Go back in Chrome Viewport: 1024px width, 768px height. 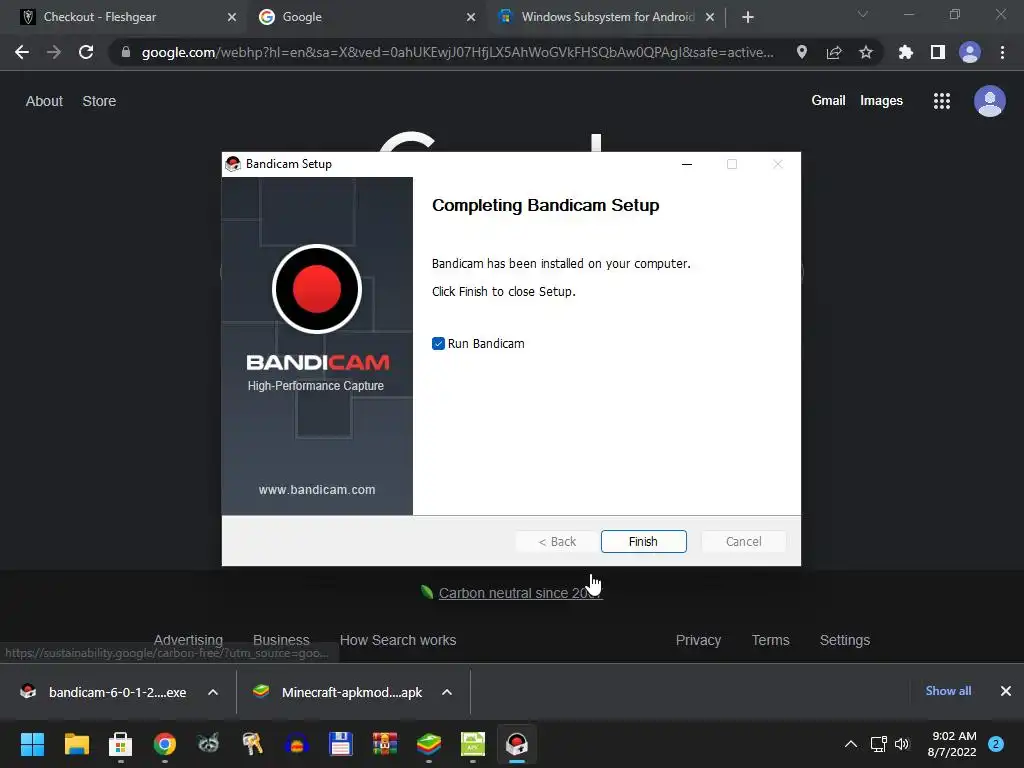[x=22, y=52]
